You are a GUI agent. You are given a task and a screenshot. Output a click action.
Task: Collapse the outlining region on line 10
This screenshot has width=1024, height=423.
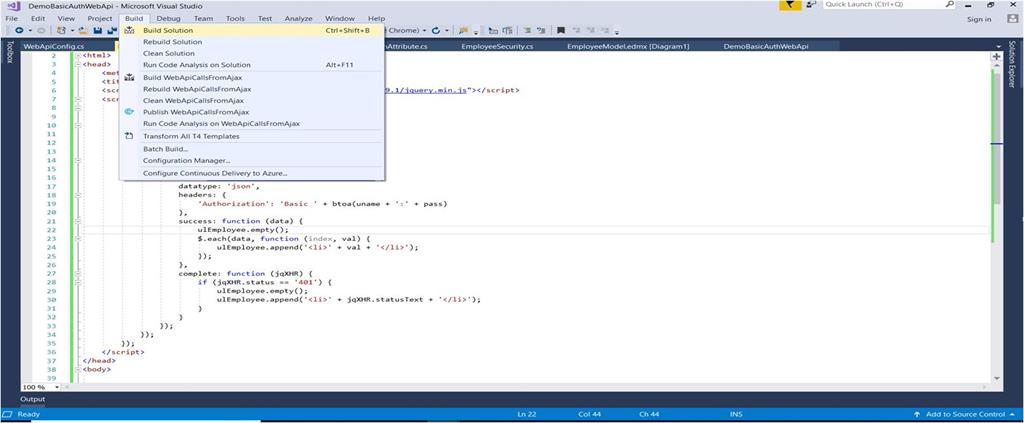pyautogui.click(x=77, y=125)
